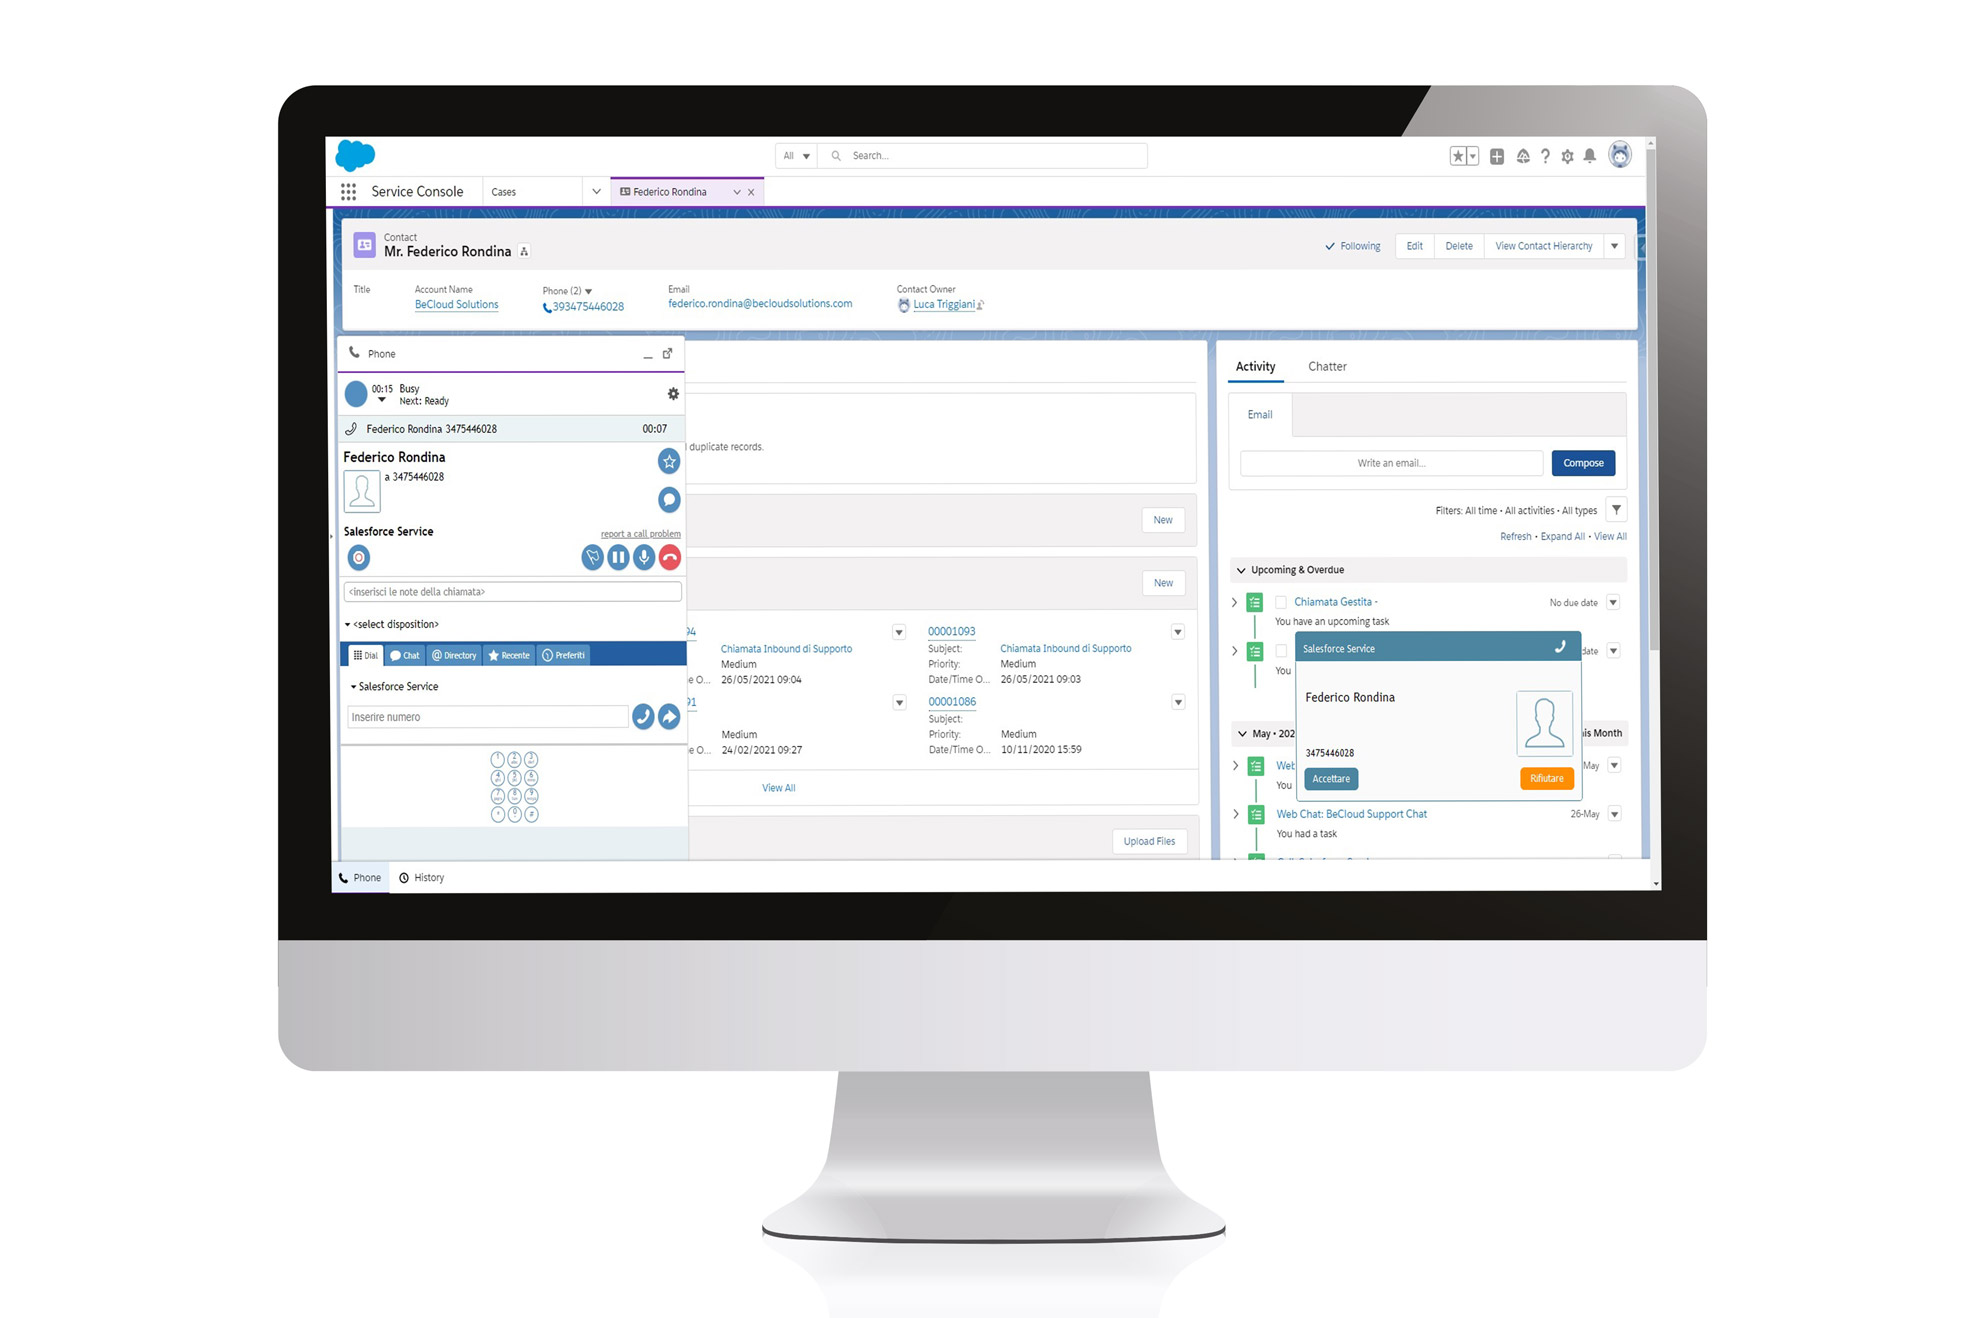Expand Upcoming & Overdue activity section
The image size is (1980, 1318).
1244,571
